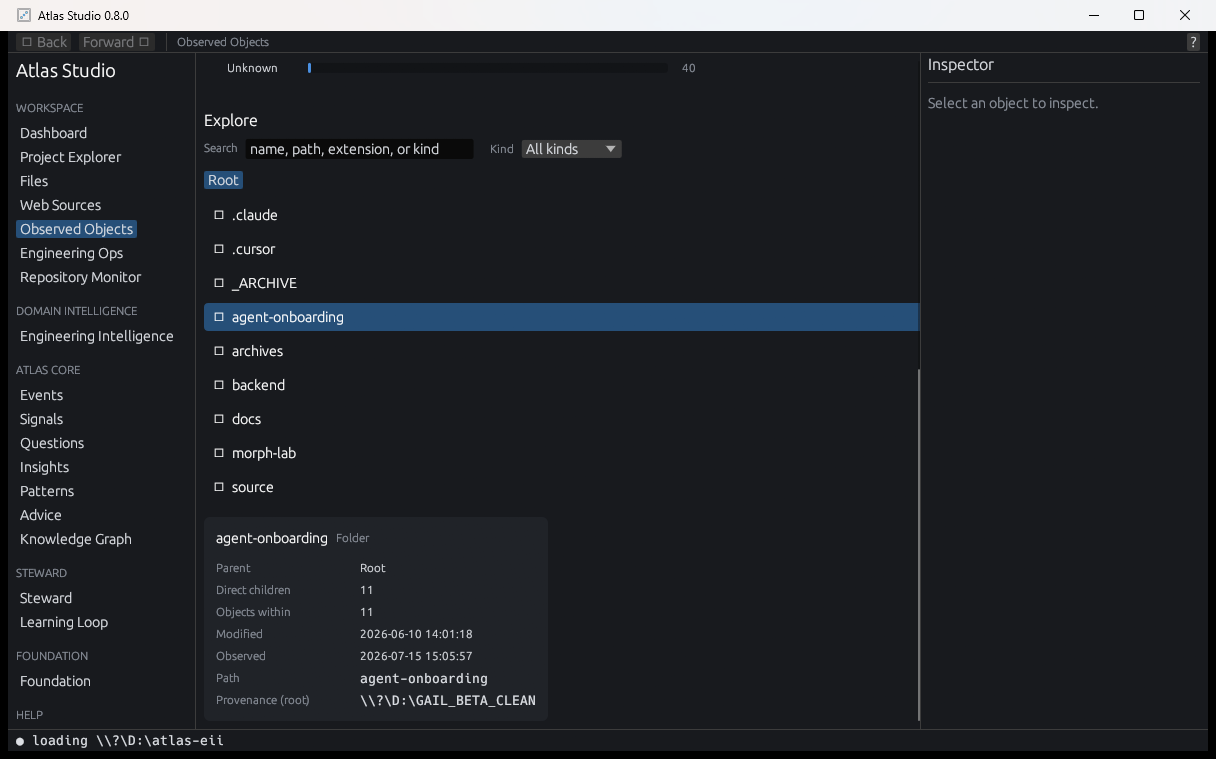Select the Root breadcrumb
This screenshot has width=1216, height=759.
223,180
